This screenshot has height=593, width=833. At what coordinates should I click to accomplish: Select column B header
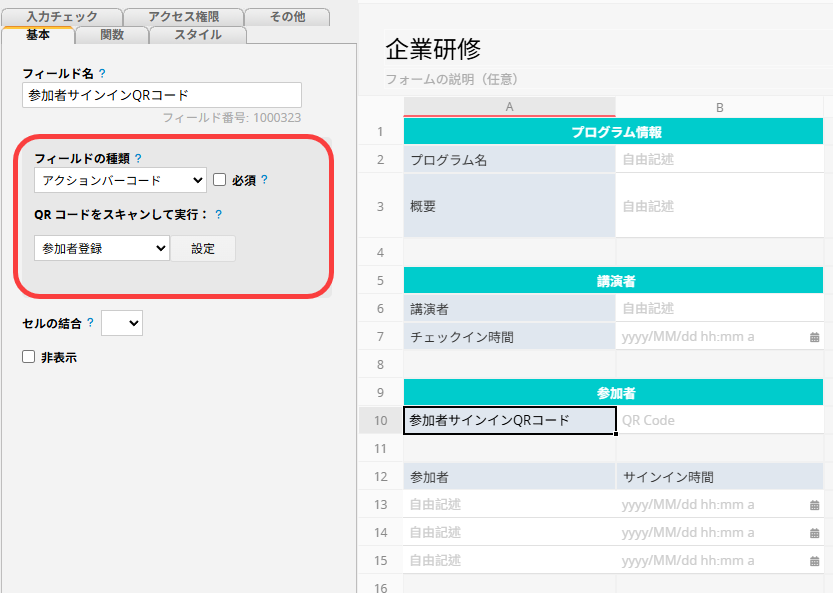(x=719, y=107)
